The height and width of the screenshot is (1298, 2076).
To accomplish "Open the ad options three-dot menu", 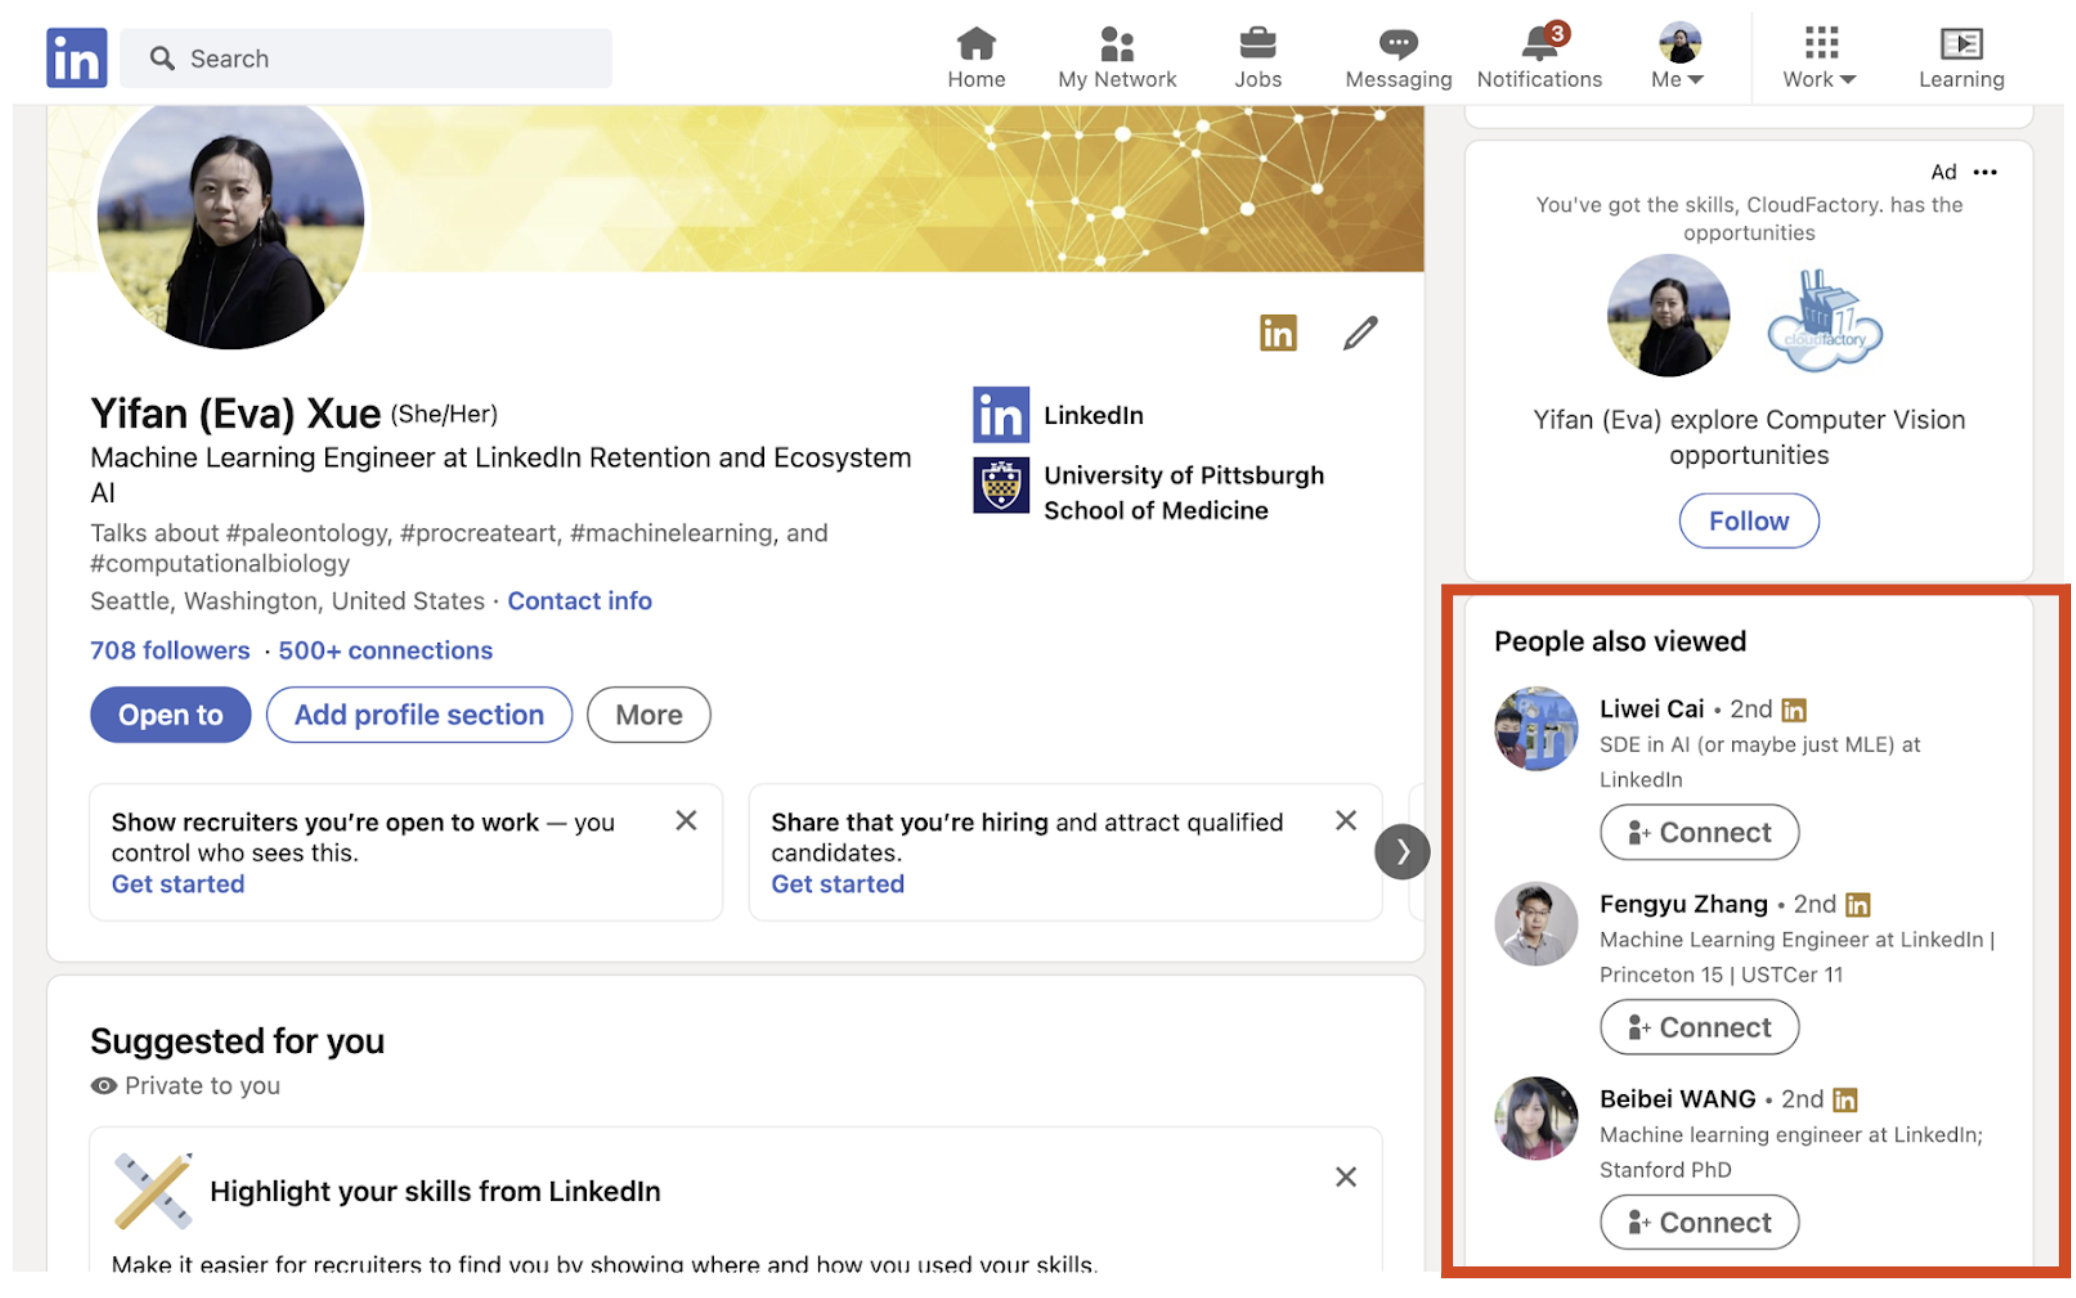I will pos(1985,172).
